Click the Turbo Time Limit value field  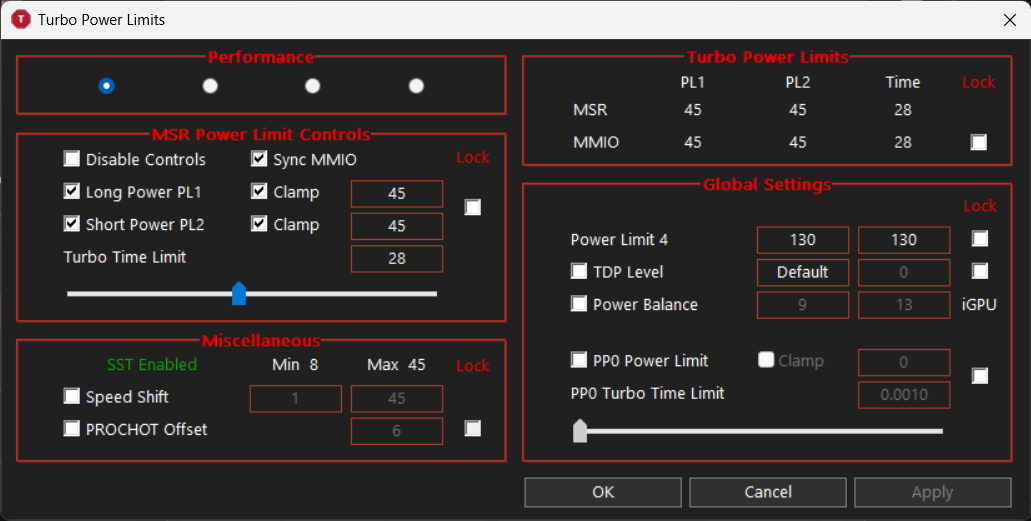pyautogui.click(x=397, y=259)
